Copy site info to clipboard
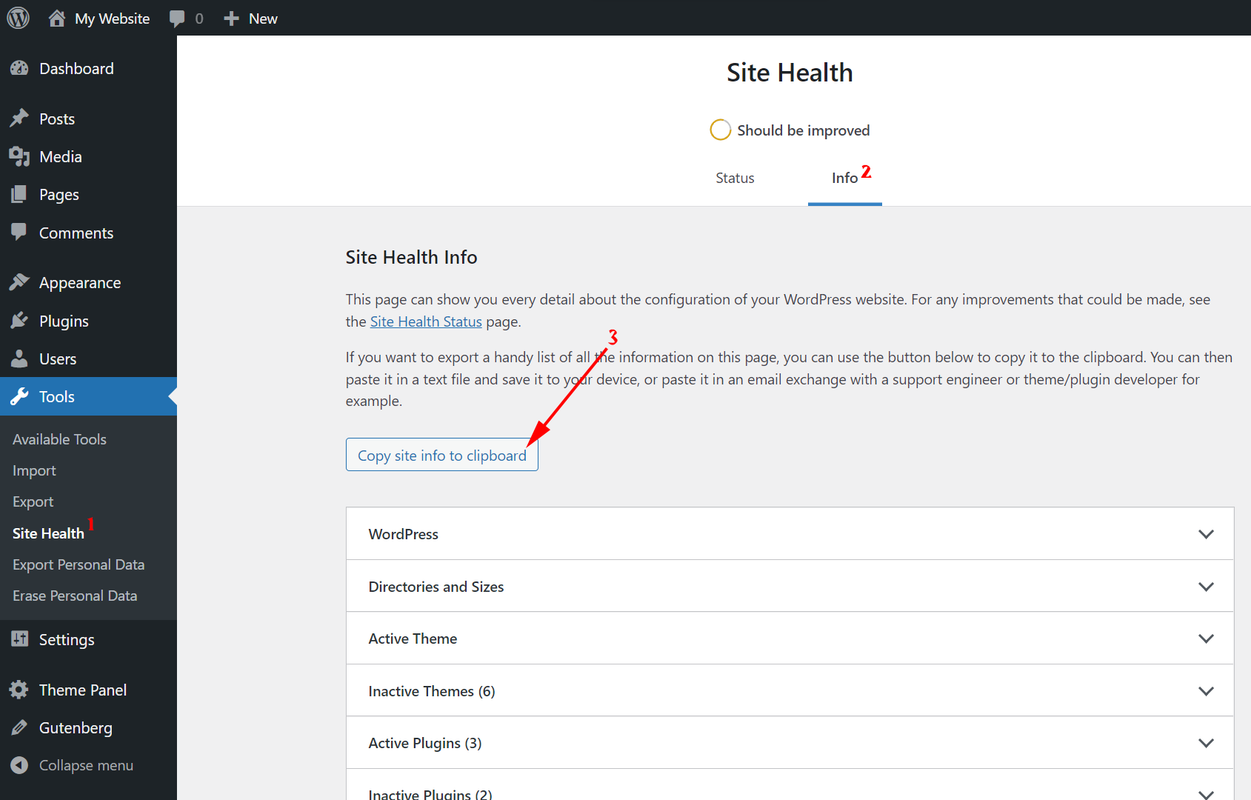 pos(442,455)
